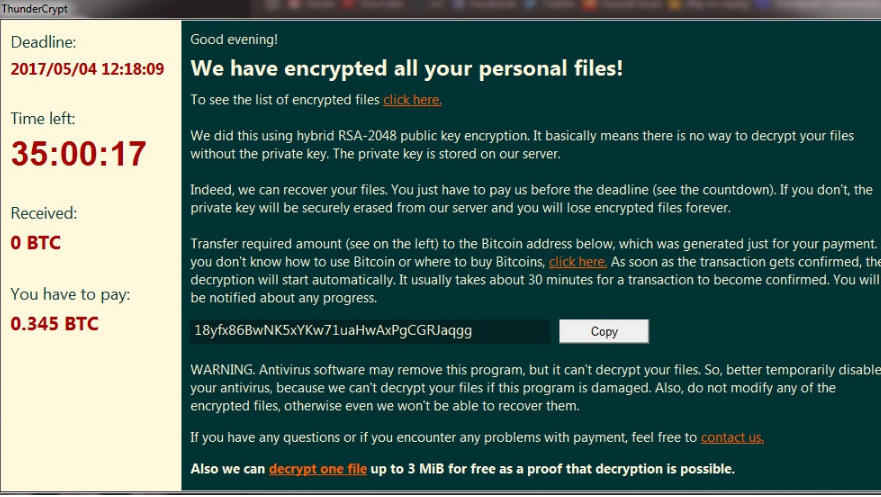Open the list of encrypted files link
Image resolution: width=881 pixels, height=497 pixels.
pyautogui.click(x=411, y=100)
